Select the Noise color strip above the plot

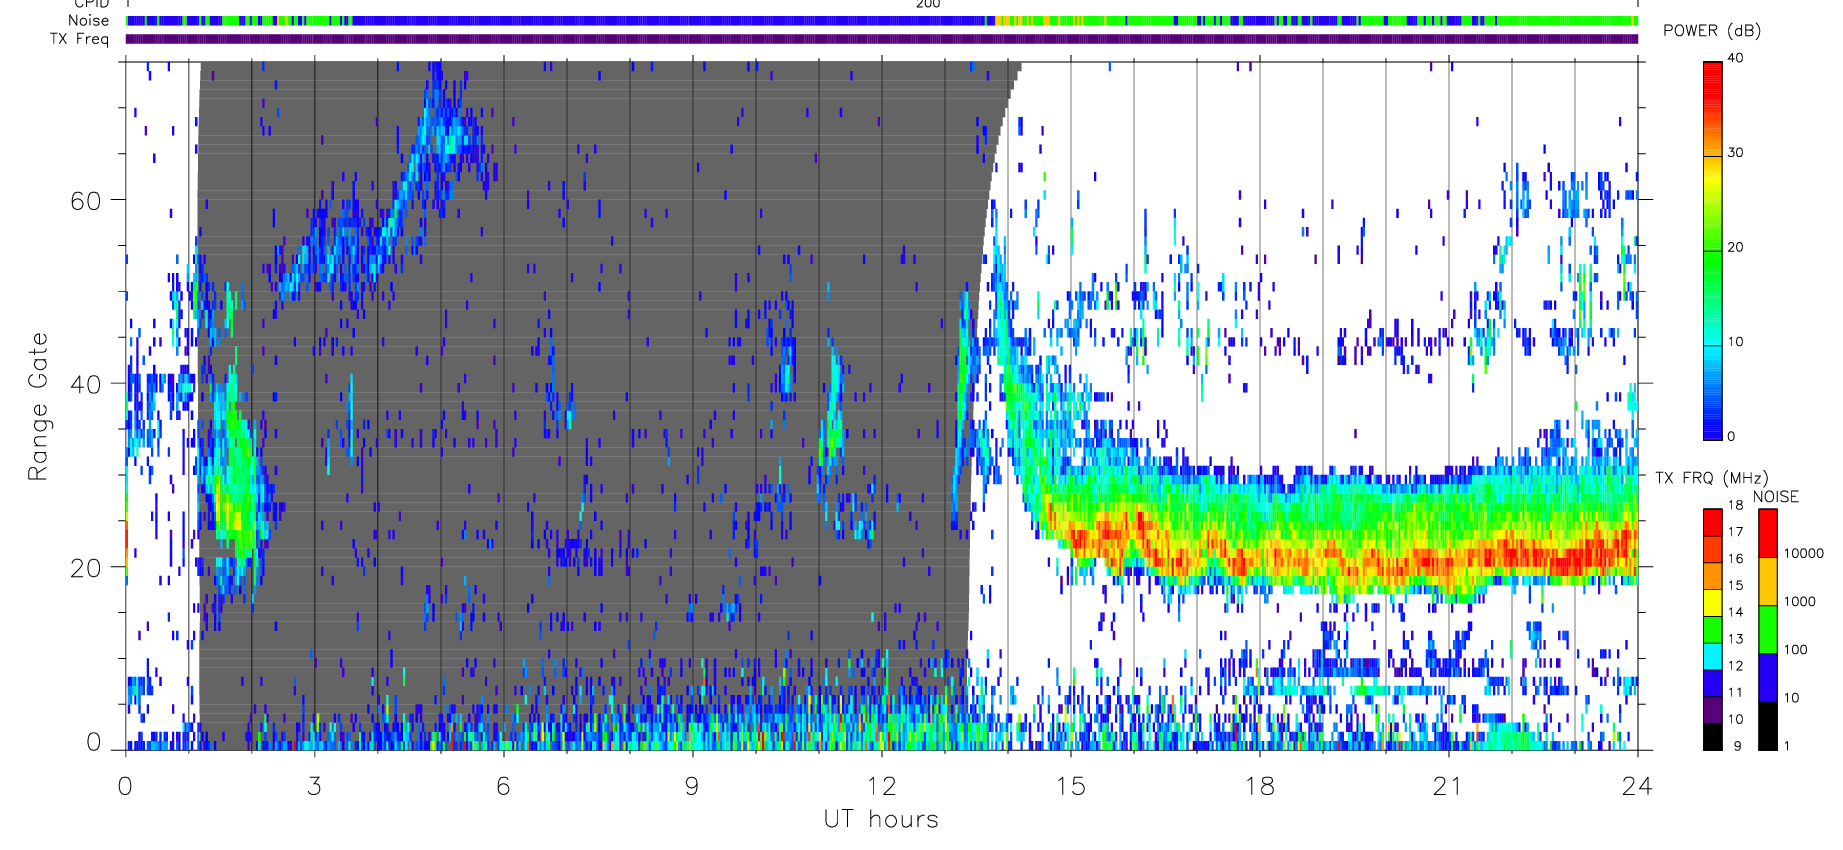pyautogui.click(x=882, y=20)
